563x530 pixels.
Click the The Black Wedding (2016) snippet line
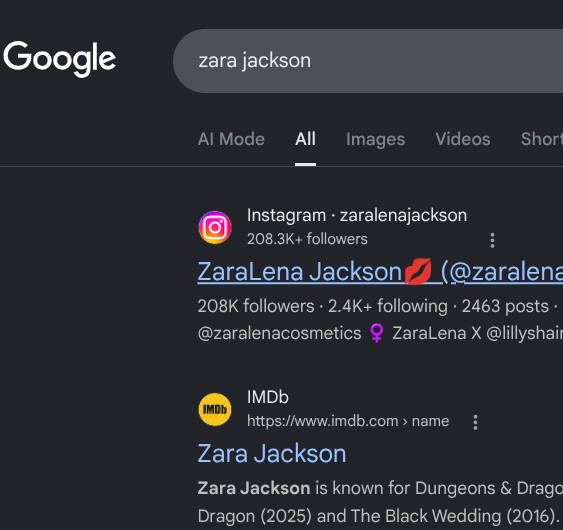point(378,516)
